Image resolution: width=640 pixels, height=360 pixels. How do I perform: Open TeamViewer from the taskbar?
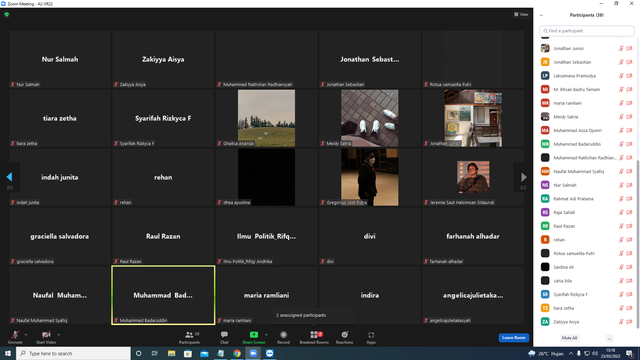coord(269,353)
